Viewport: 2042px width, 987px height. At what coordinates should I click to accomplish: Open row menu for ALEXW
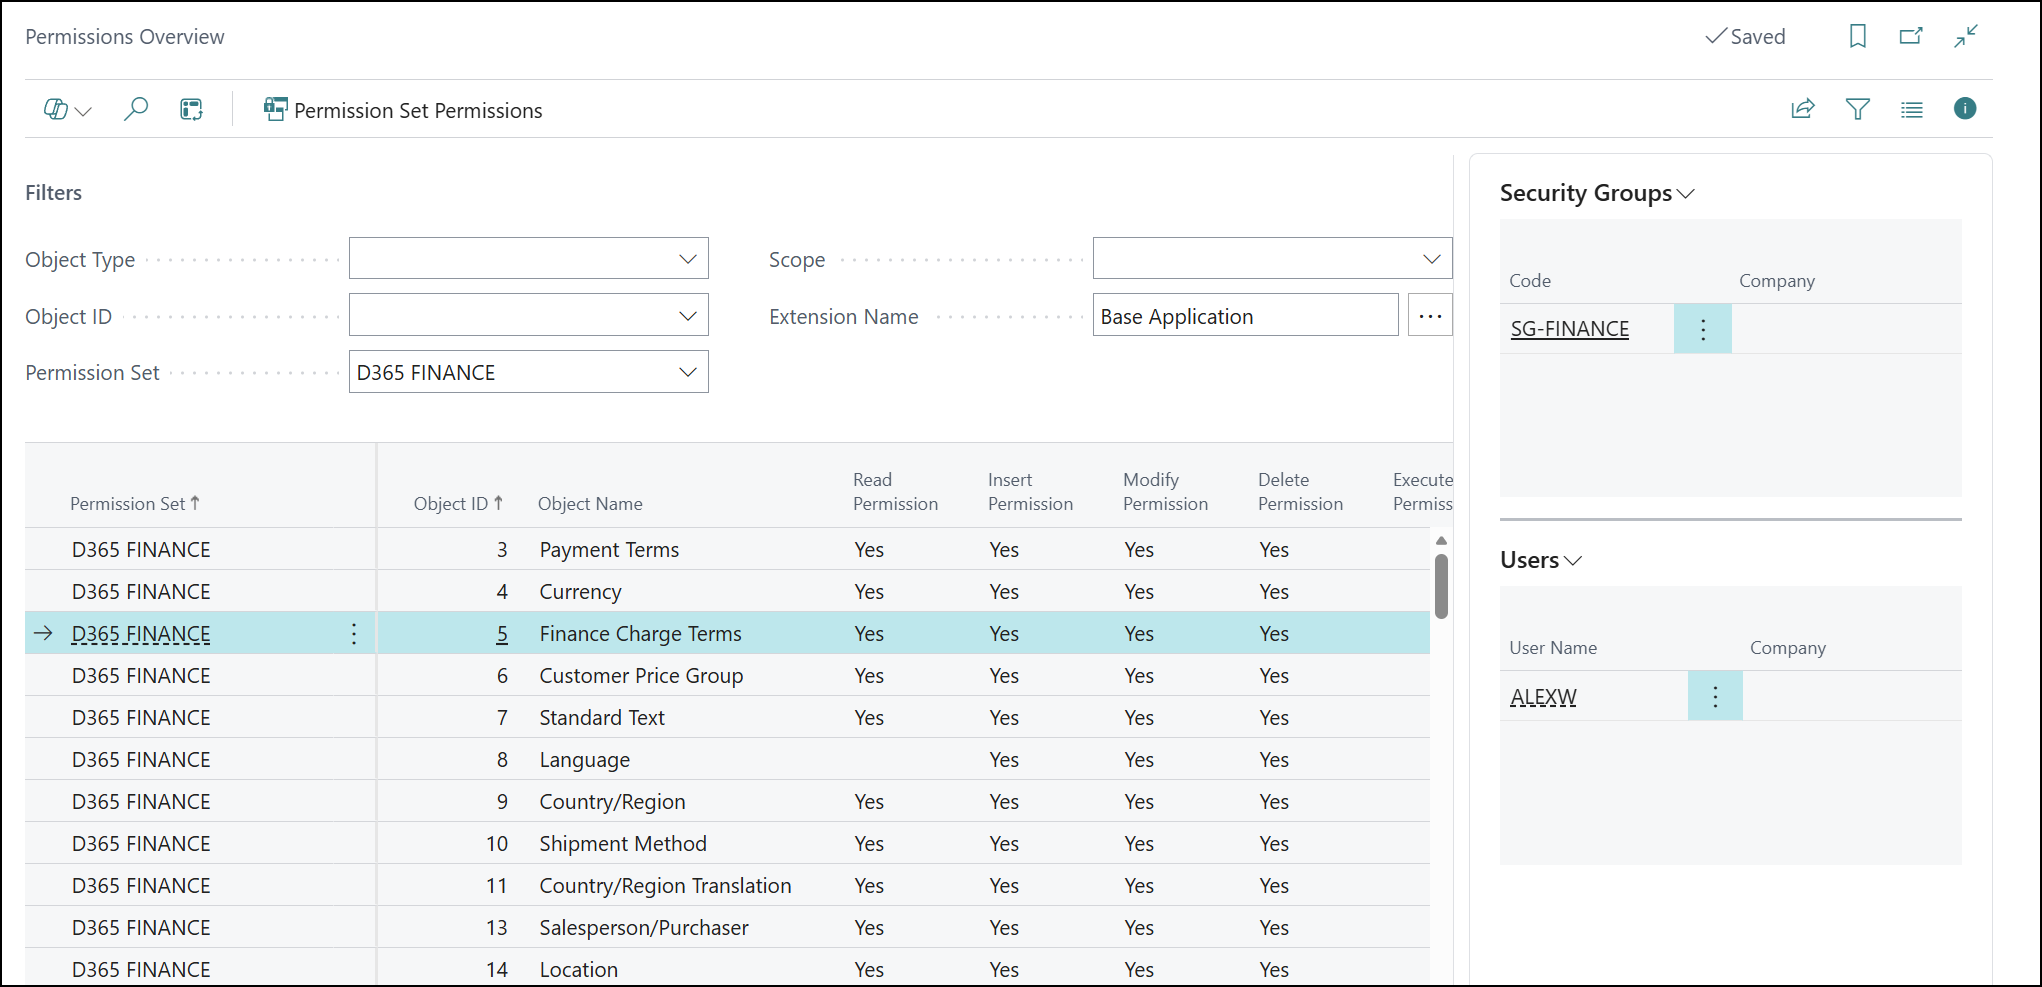click(x=1715, y=697)
